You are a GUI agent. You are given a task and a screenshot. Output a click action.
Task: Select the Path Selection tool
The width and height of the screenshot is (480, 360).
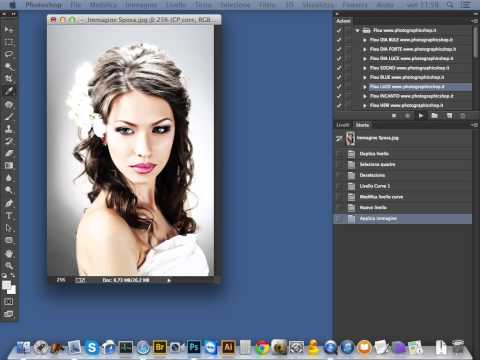tap(9, 228)
